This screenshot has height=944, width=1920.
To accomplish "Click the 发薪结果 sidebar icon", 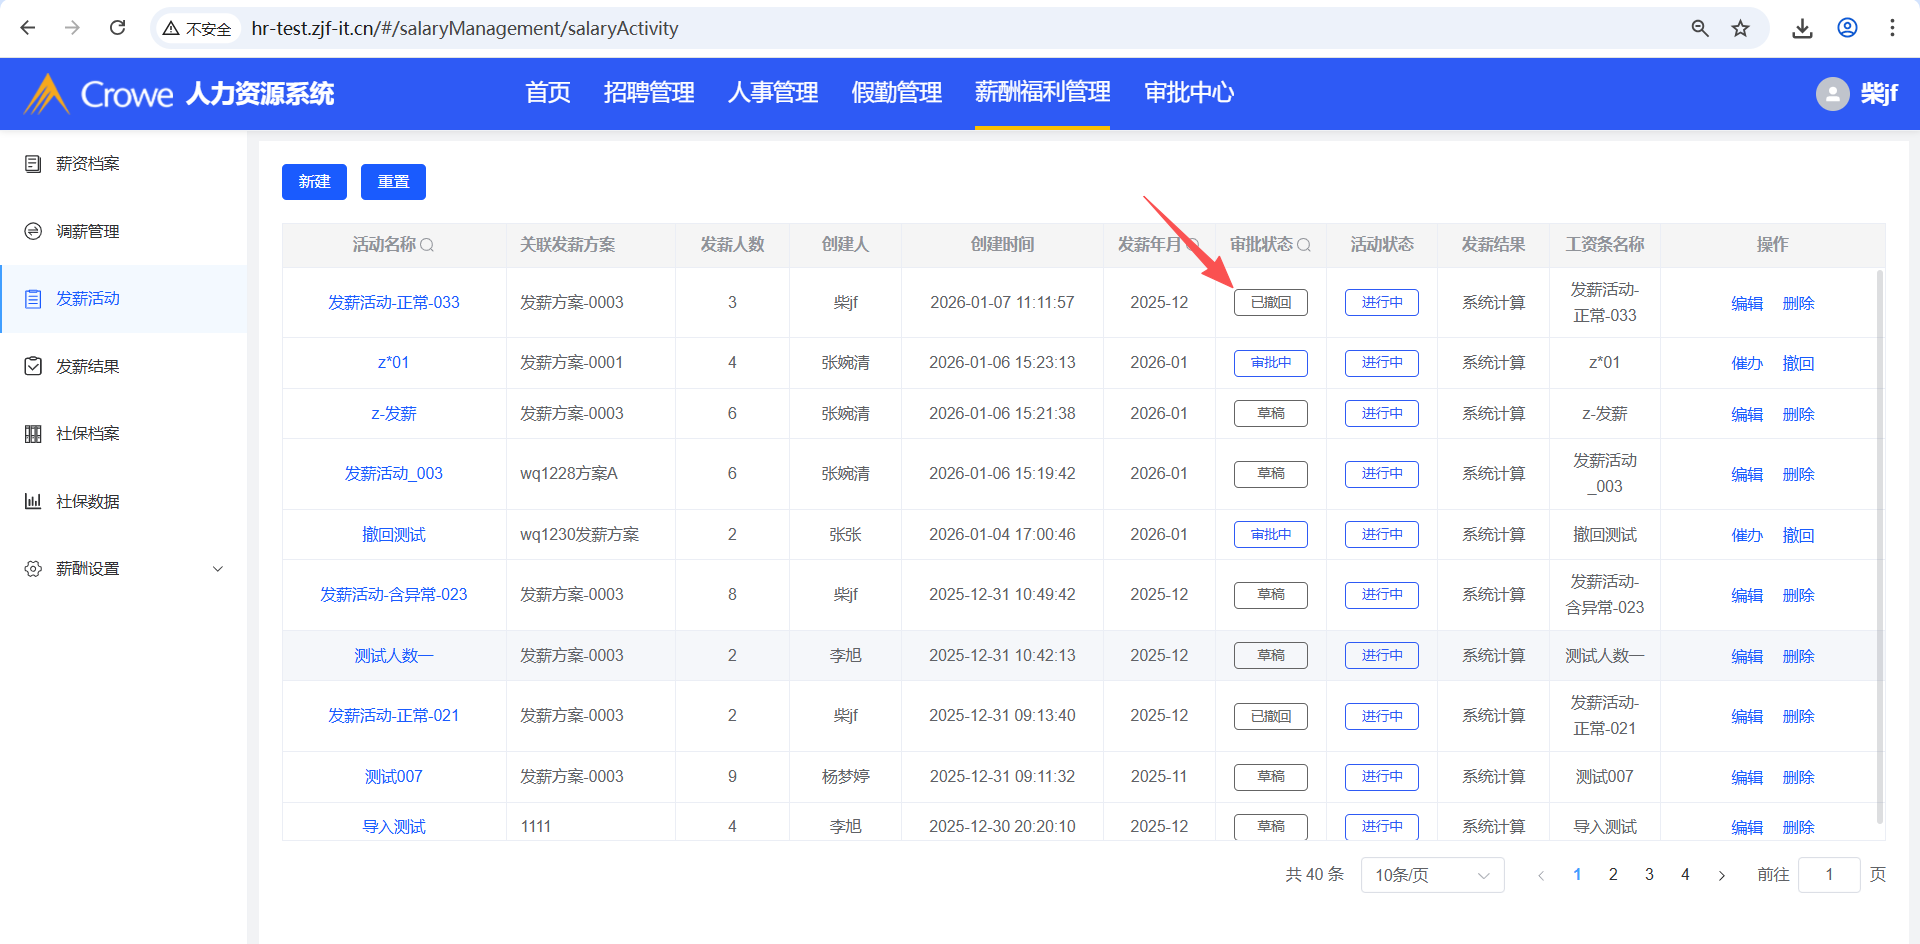I will click(33, 367).
